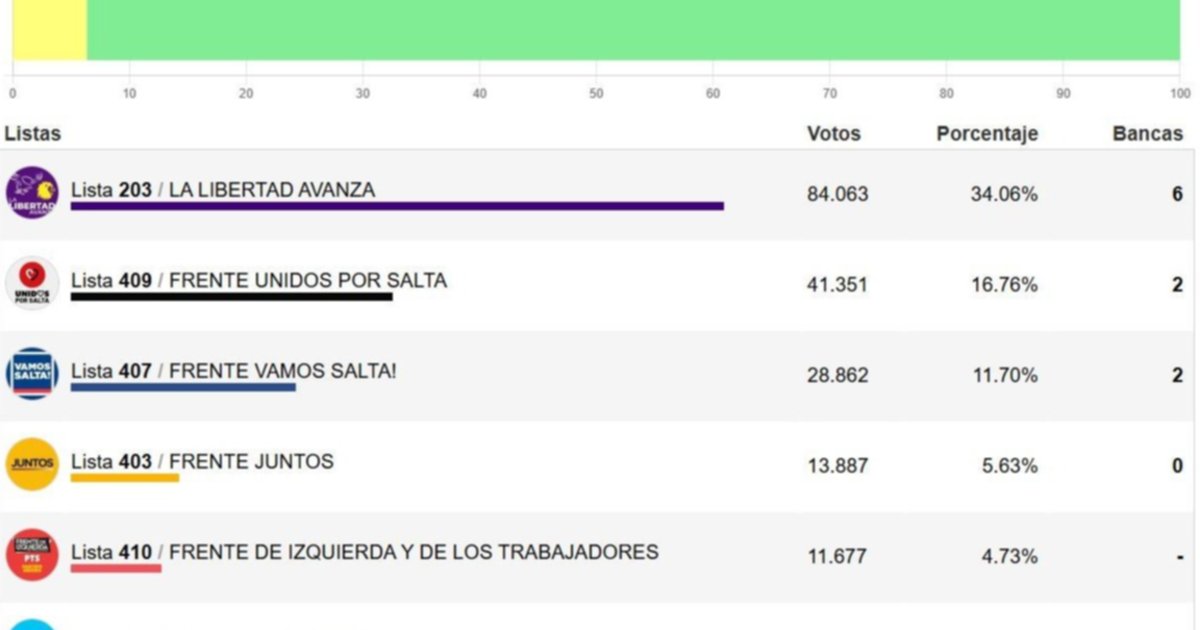Open Lista 203 La Libertad Avanza

223,190
